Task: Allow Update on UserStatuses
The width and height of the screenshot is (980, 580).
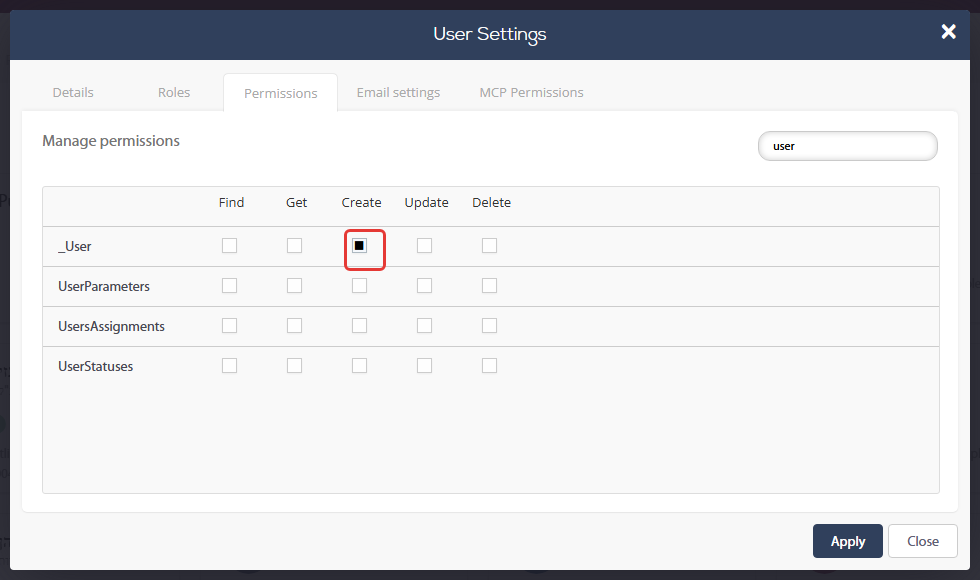Action: (424, 366)
